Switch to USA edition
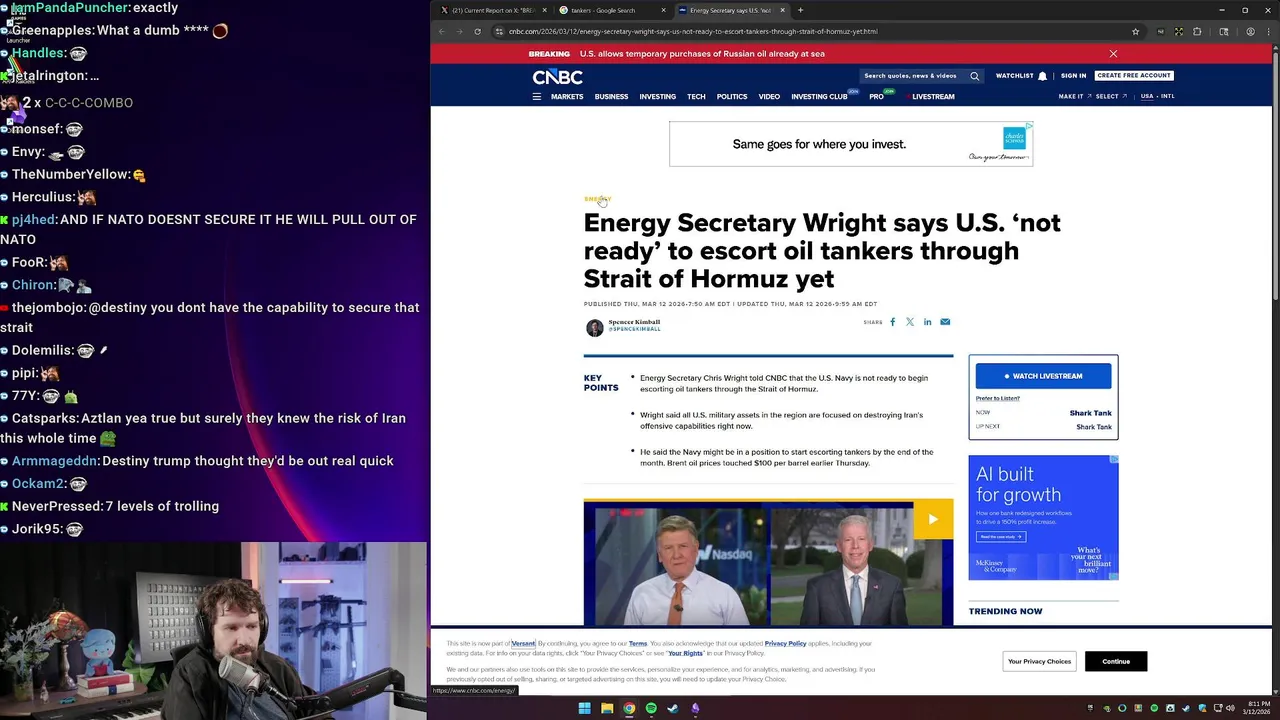This screenshot has height=720, width=1280. 1147,97
